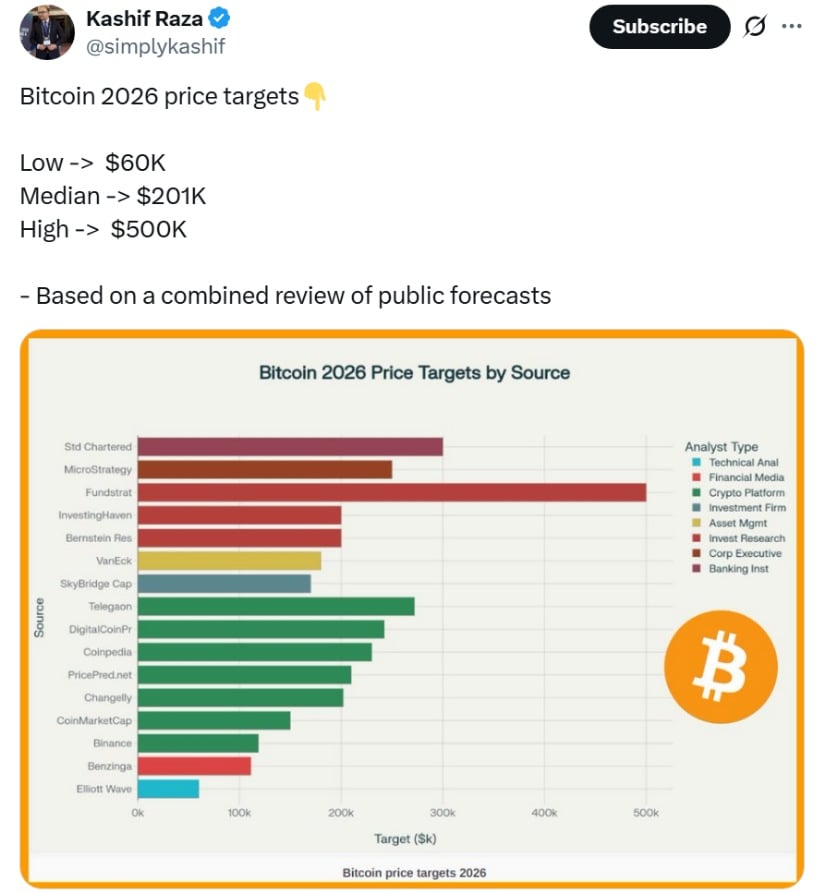The width and height of the screenshot is (825, 893).
Task: Open the Bitcoin price targets chart image
Action: pos(412,608)
